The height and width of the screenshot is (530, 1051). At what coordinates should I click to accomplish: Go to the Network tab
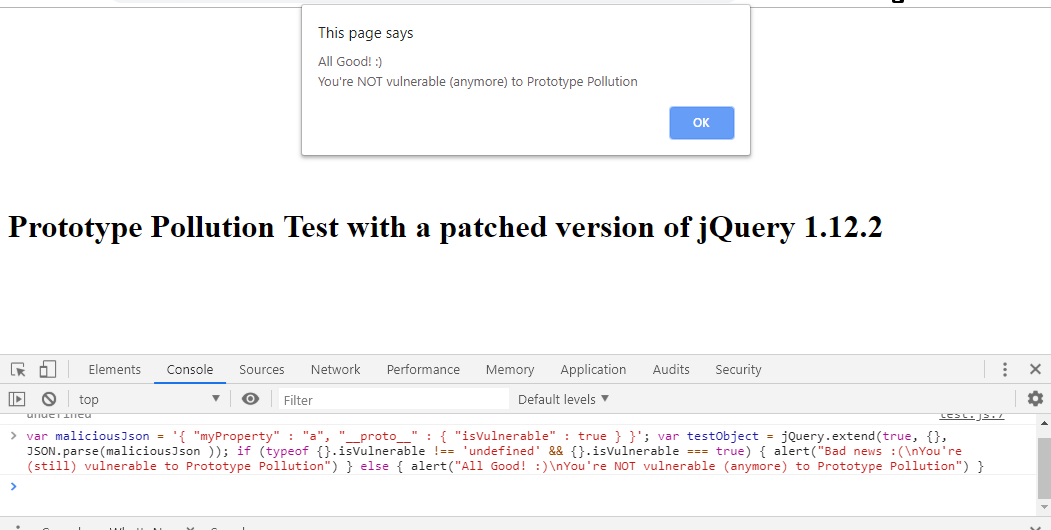pos(335,369)
